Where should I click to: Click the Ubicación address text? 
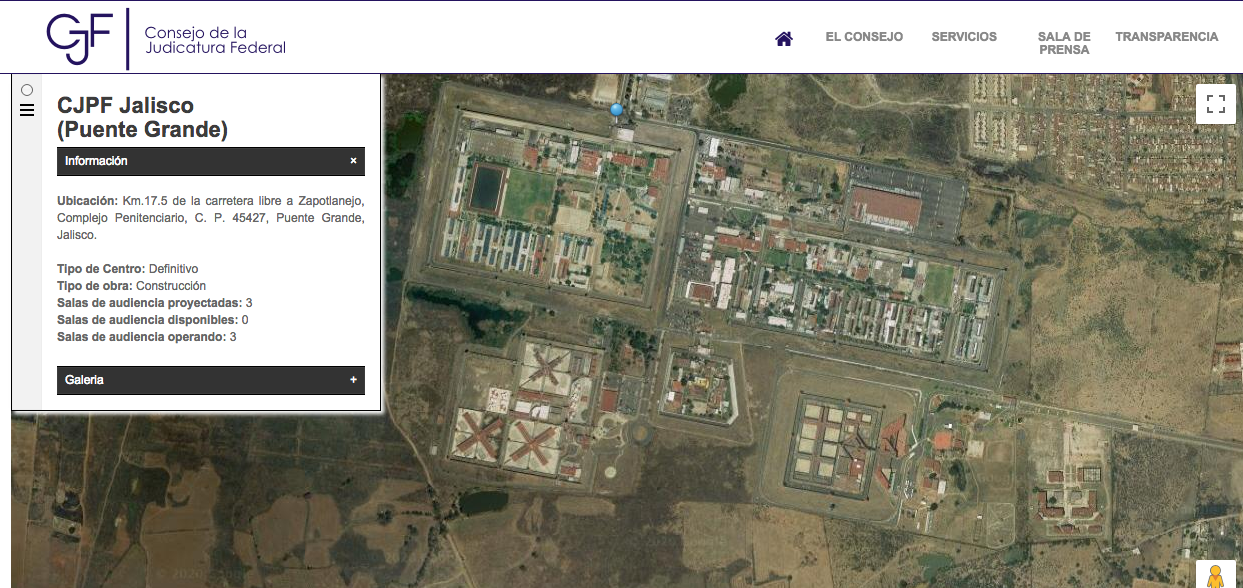tap(210, 218)
